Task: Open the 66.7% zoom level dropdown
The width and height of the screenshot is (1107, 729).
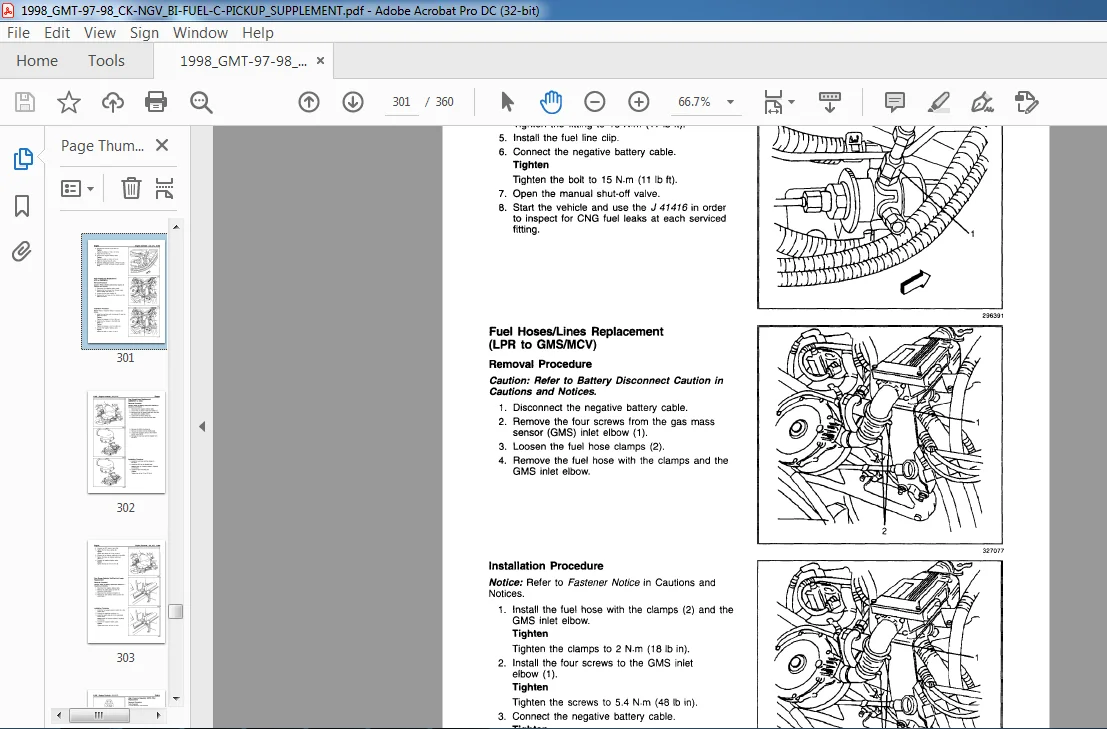Action: pos(730,102)
